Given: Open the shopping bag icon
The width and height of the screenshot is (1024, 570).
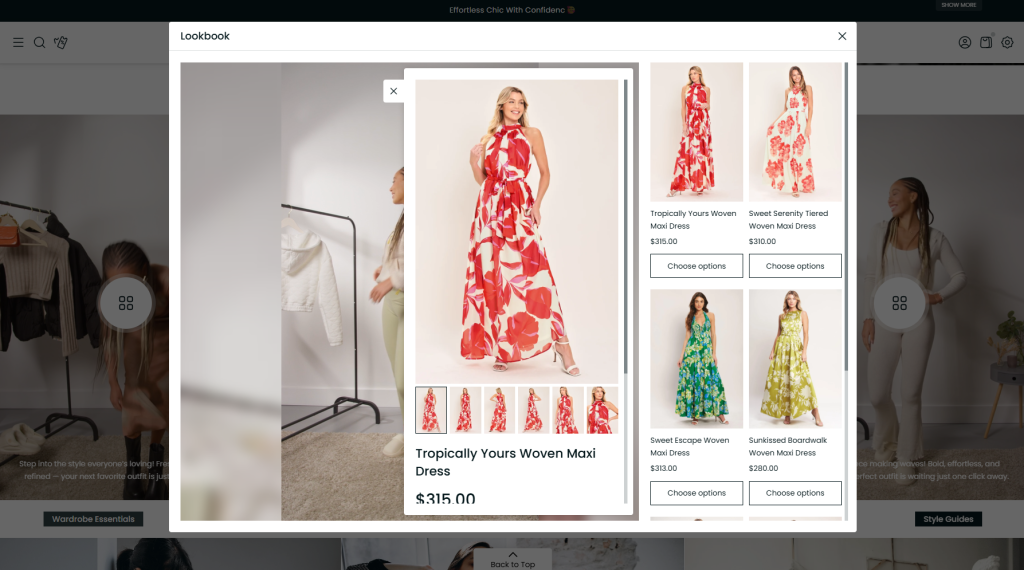Looking at the screenshot, I should (x=986, y=42).
